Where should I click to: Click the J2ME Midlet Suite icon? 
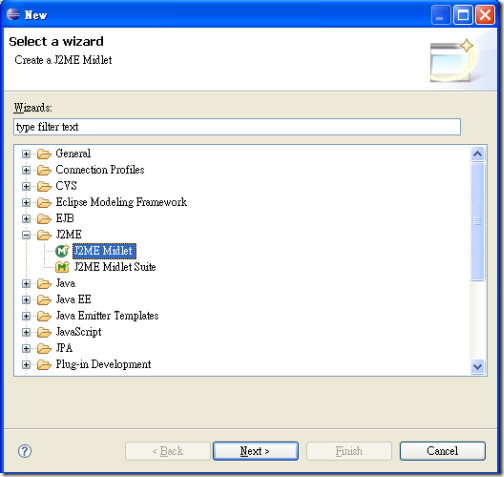(62, 267)
